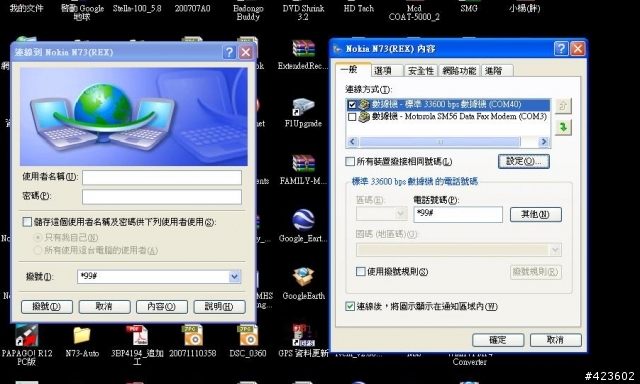Launch the PAPAGO! R12 PC版 shortcut
The width and height of the screenshot is (640, 384).
tap(27, 335)
